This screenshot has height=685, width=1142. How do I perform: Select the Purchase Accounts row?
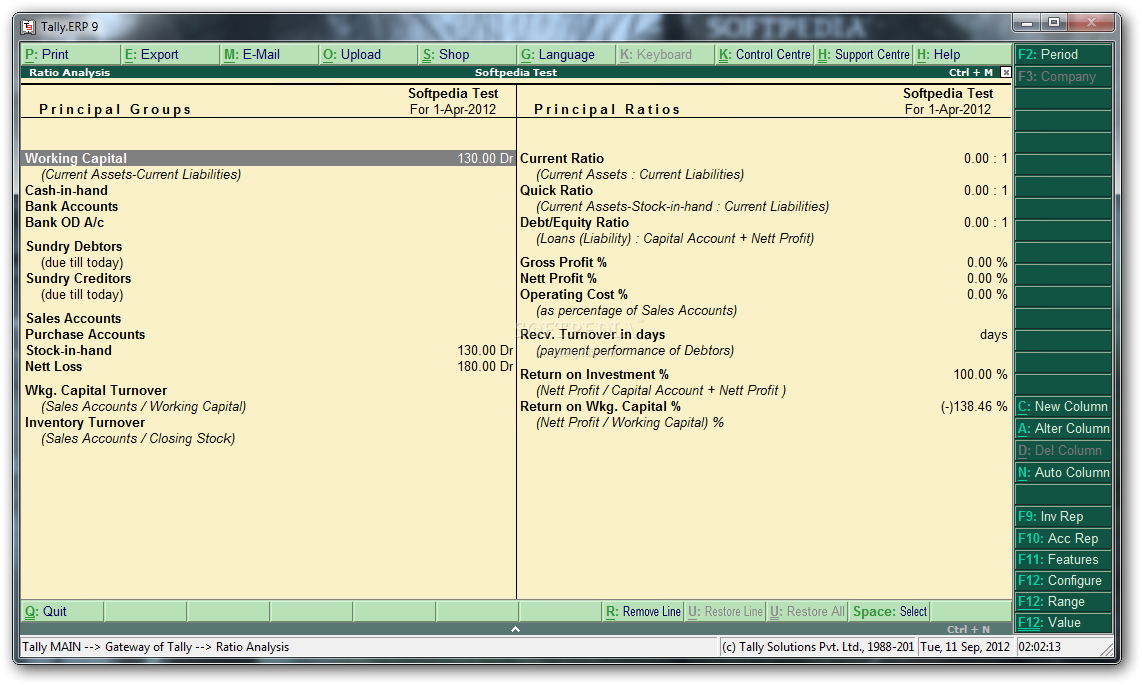pyautogui.click(x=269, y=335)
